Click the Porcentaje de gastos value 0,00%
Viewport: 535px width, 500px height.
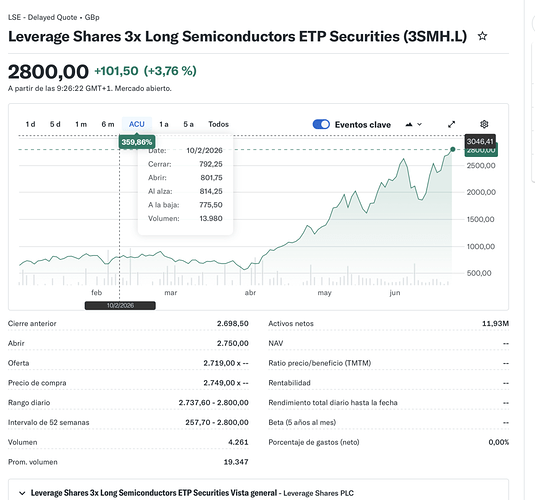498,442
